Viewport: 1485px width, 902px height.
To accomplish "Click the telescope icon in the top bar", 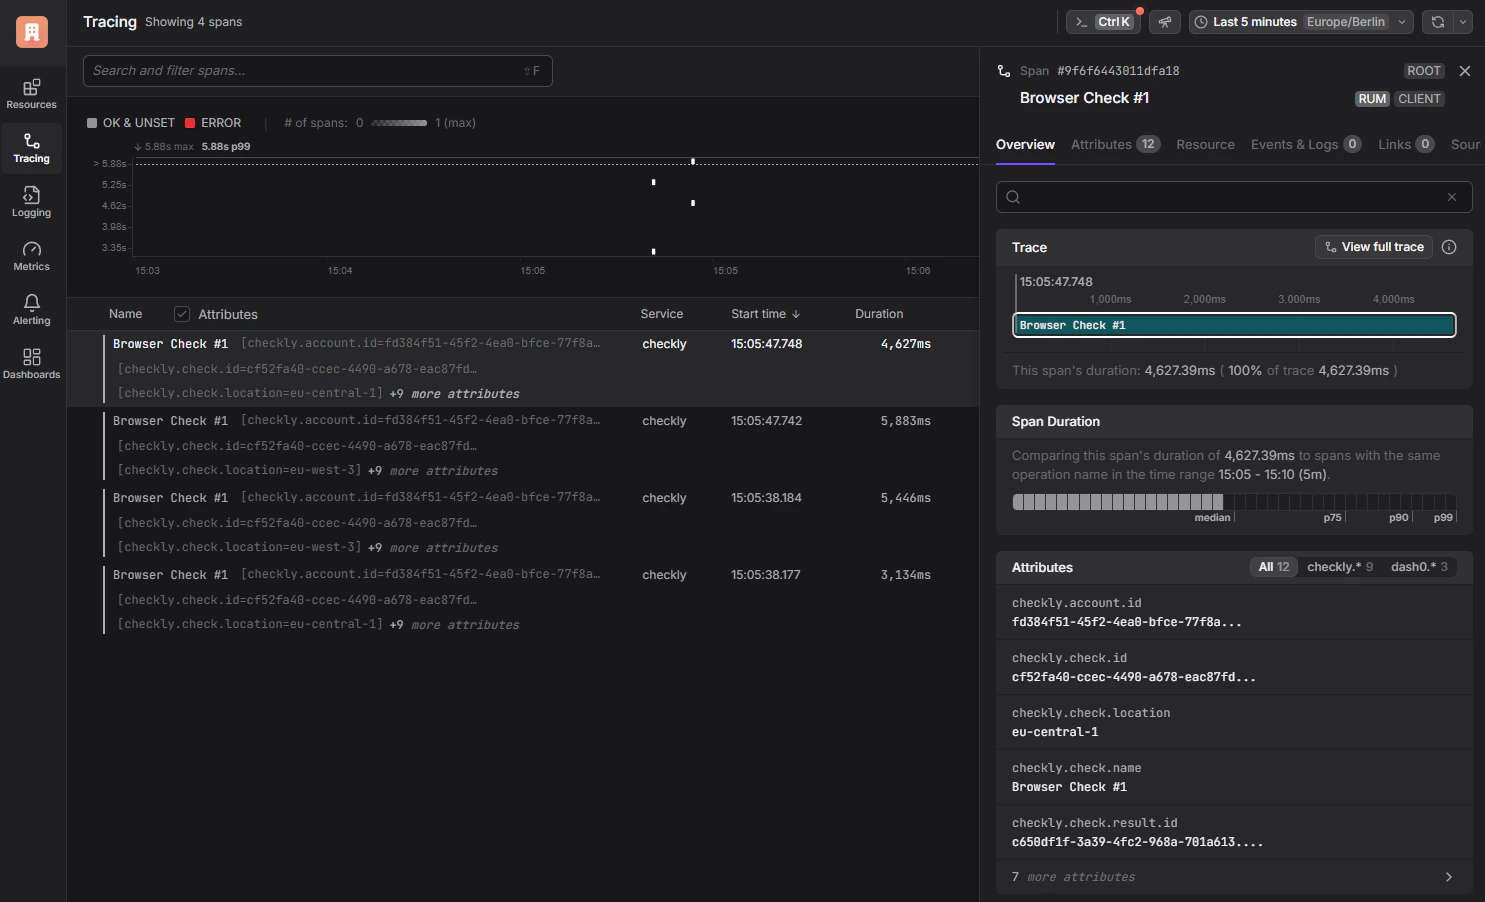I will (1164, 21).
